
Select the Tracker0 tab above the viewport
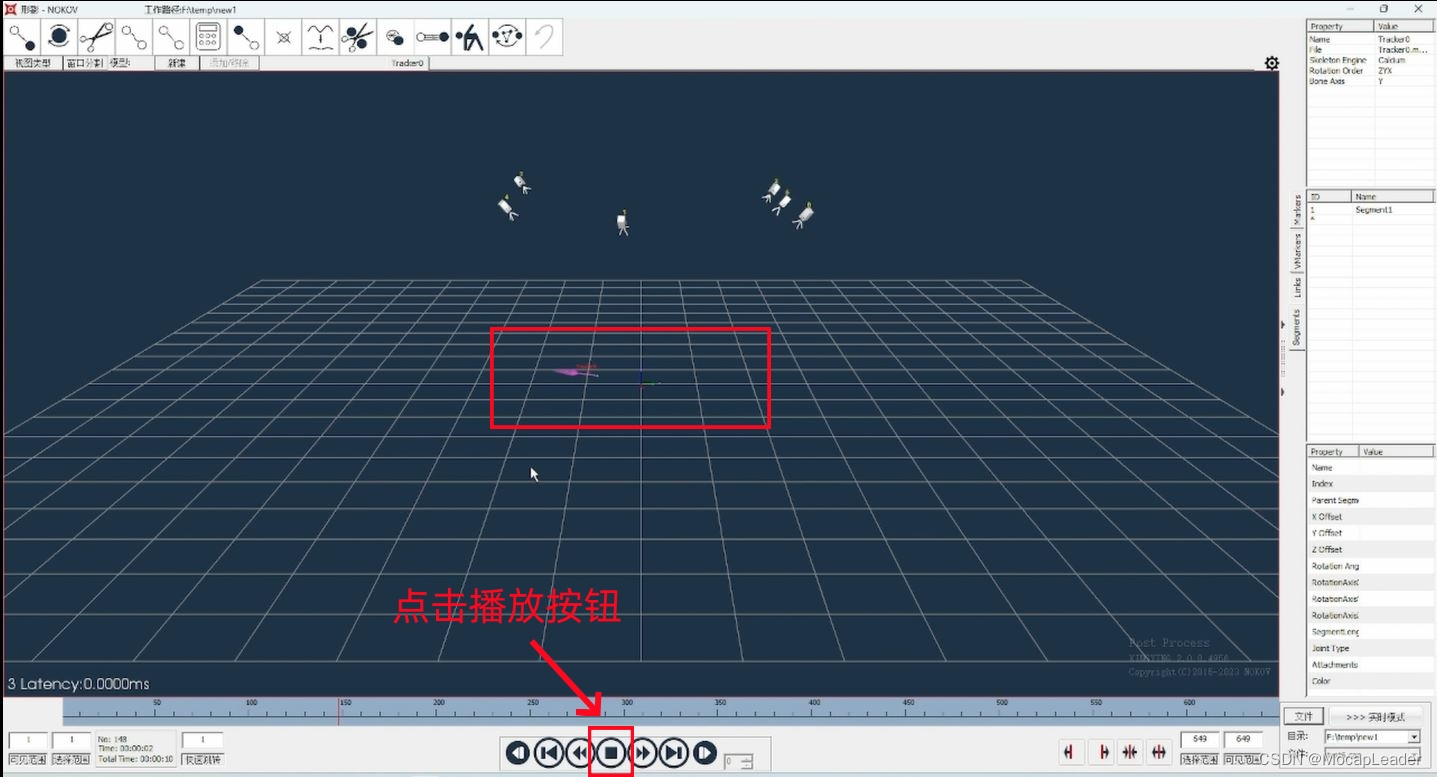[407, 63]
